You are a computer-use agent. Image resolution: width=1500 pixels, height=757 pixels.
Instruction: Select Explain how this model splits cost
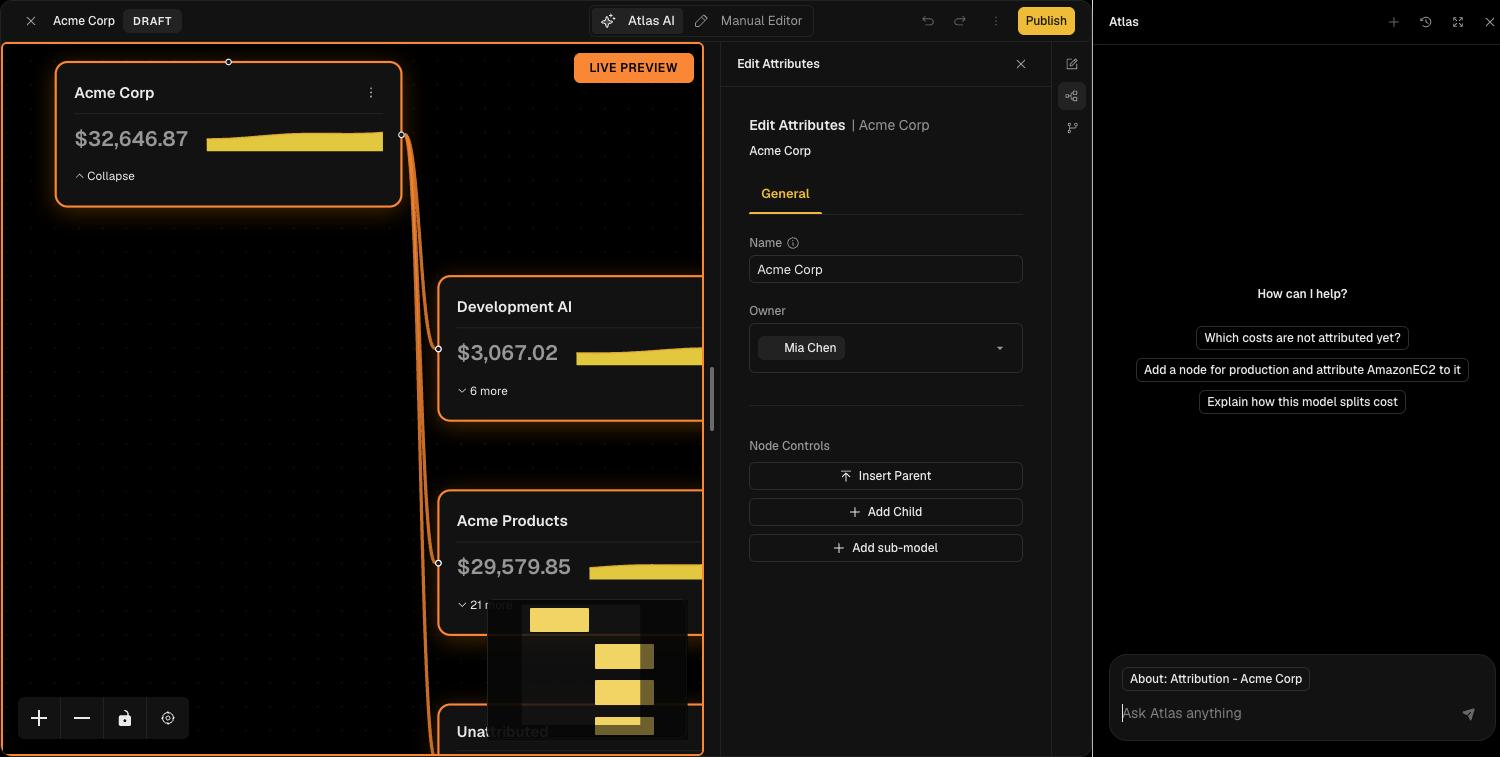point(1302,402)
